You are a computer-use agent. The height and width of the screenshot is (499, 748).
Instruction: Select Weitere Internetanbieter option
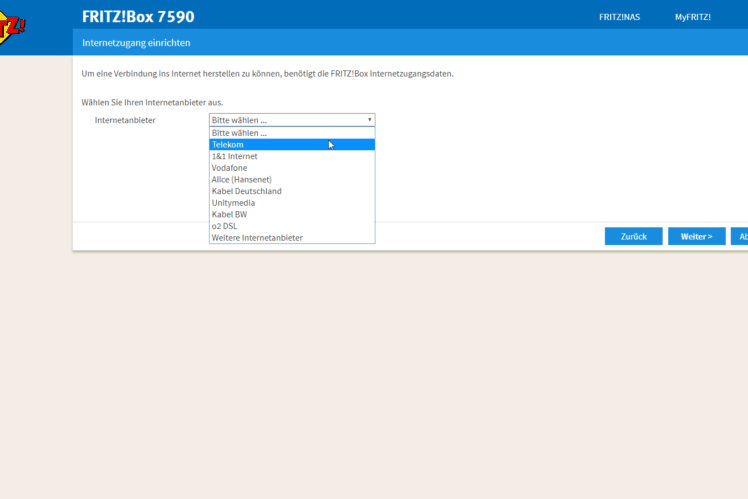(x=292, y=238)
